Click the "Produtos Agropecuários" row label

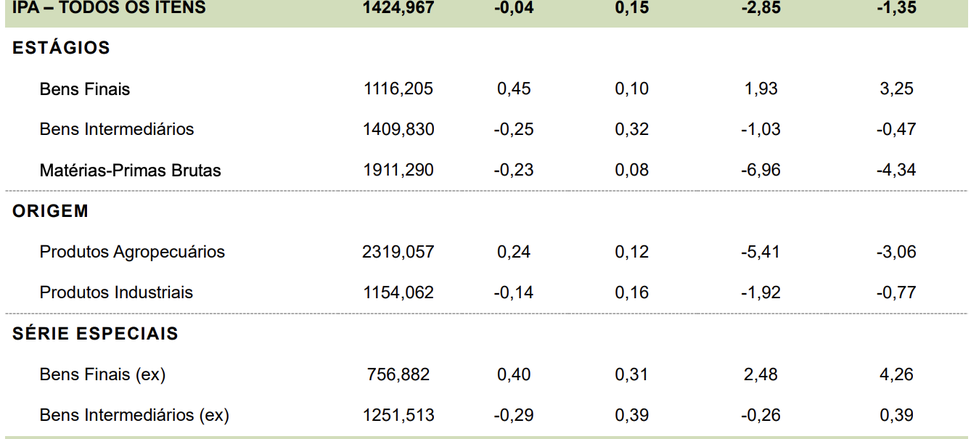pyautogui.click(x=132, y=252)
